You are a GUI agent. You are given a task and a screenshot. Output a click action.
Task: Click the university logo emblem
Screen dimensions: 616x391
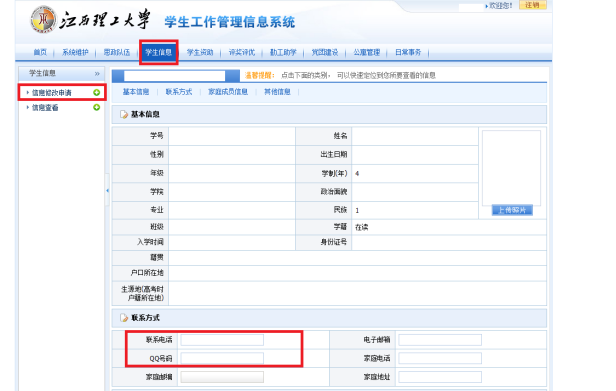click(x=43, y=19)
